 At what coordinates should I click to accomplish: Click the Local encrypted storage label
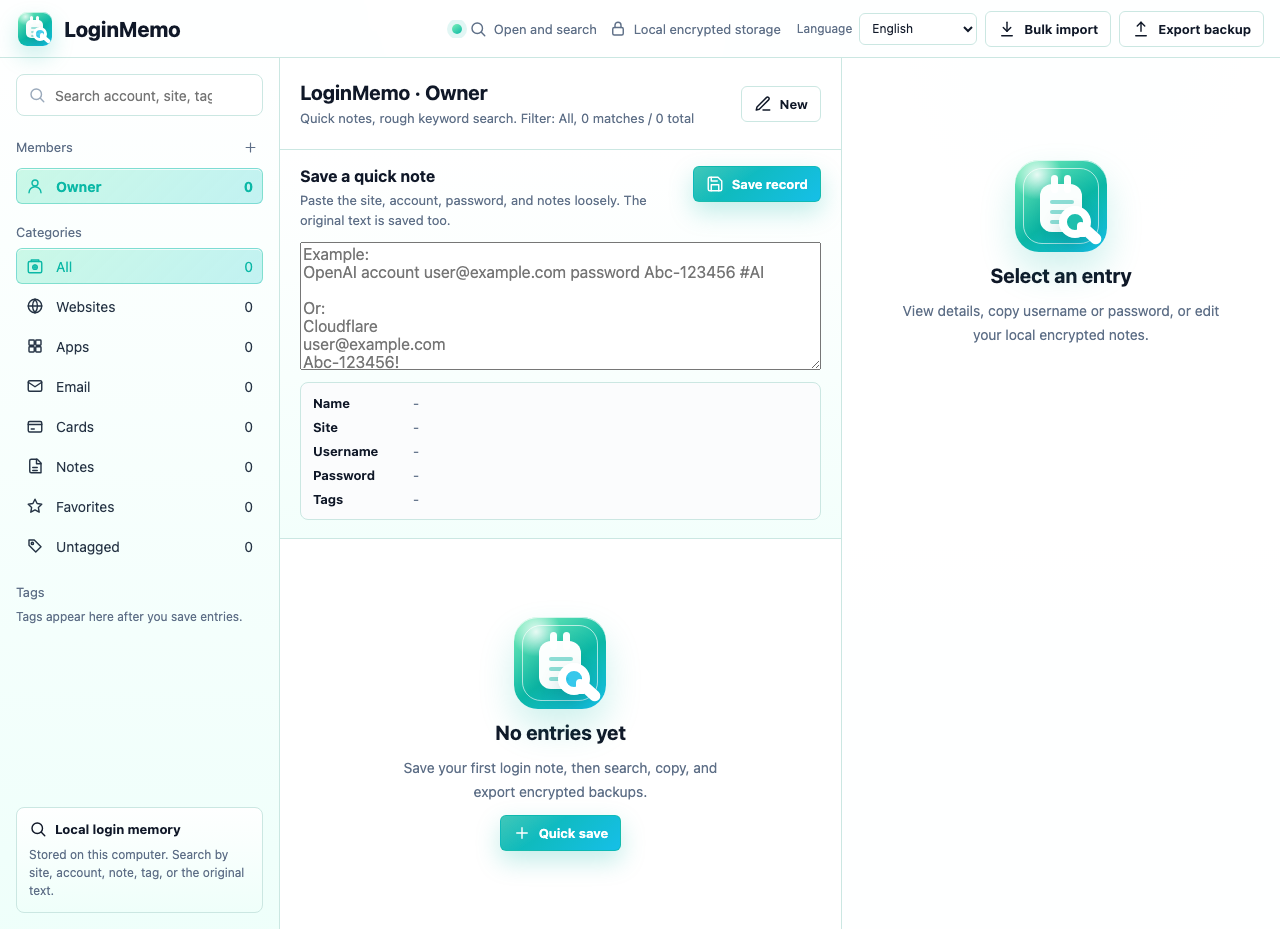pos(707,29)
